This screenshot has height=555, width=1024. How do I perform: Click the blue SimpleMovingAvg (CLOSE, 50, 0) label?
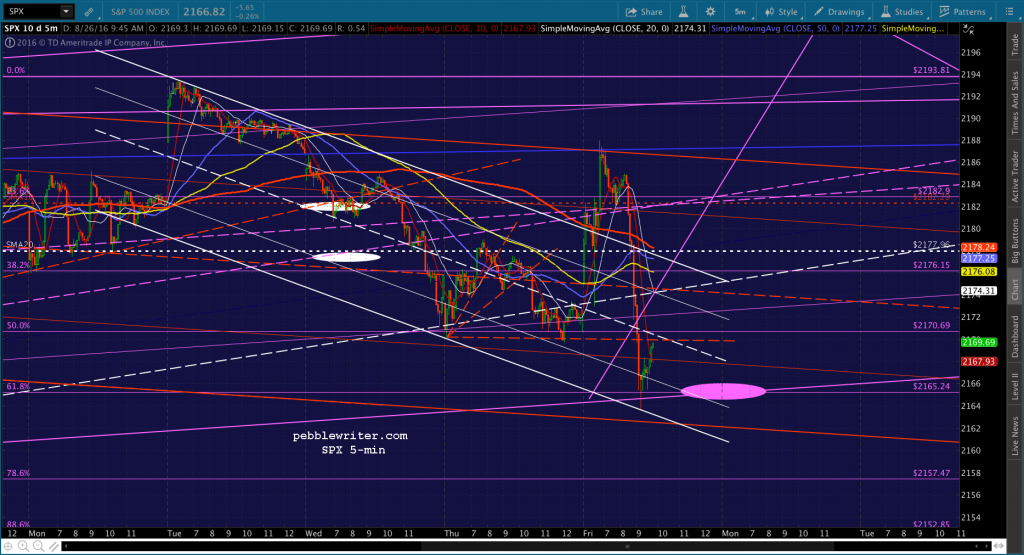775,29
